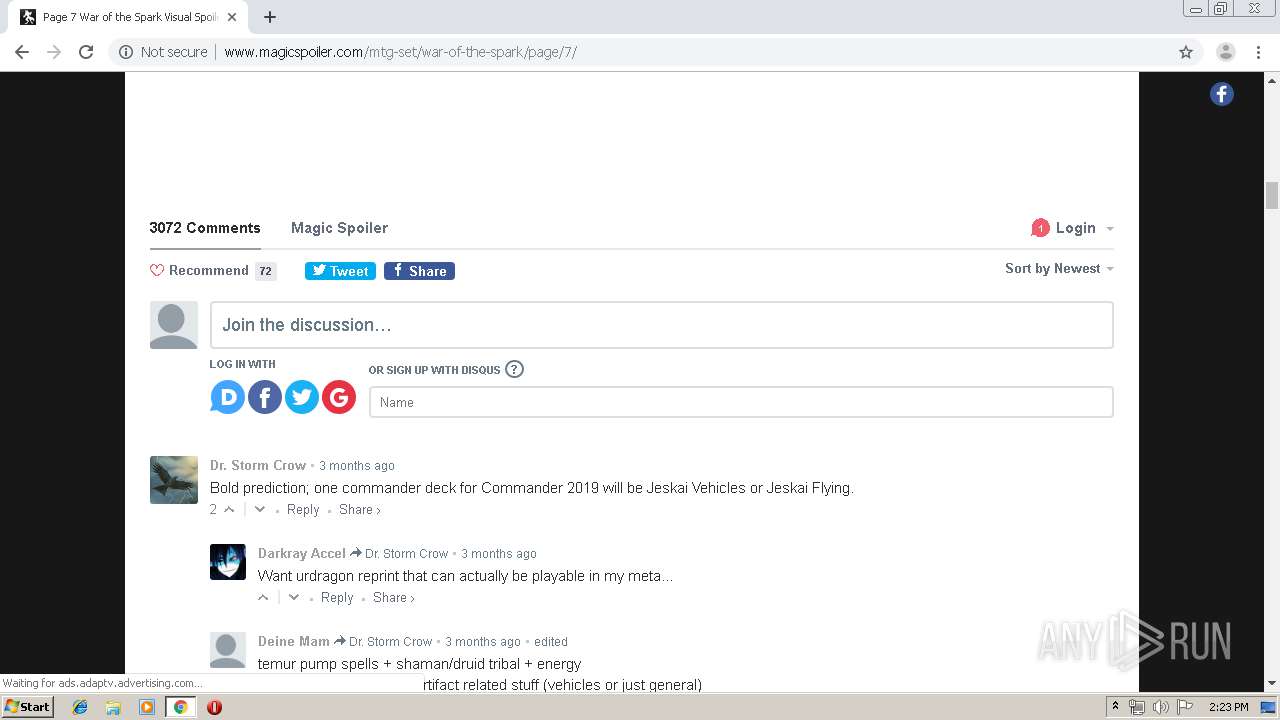Open Deine Mam's avatar profile
Image resolution: width=1280 pixels, height=720 pixels.
(x=228, y=650)
